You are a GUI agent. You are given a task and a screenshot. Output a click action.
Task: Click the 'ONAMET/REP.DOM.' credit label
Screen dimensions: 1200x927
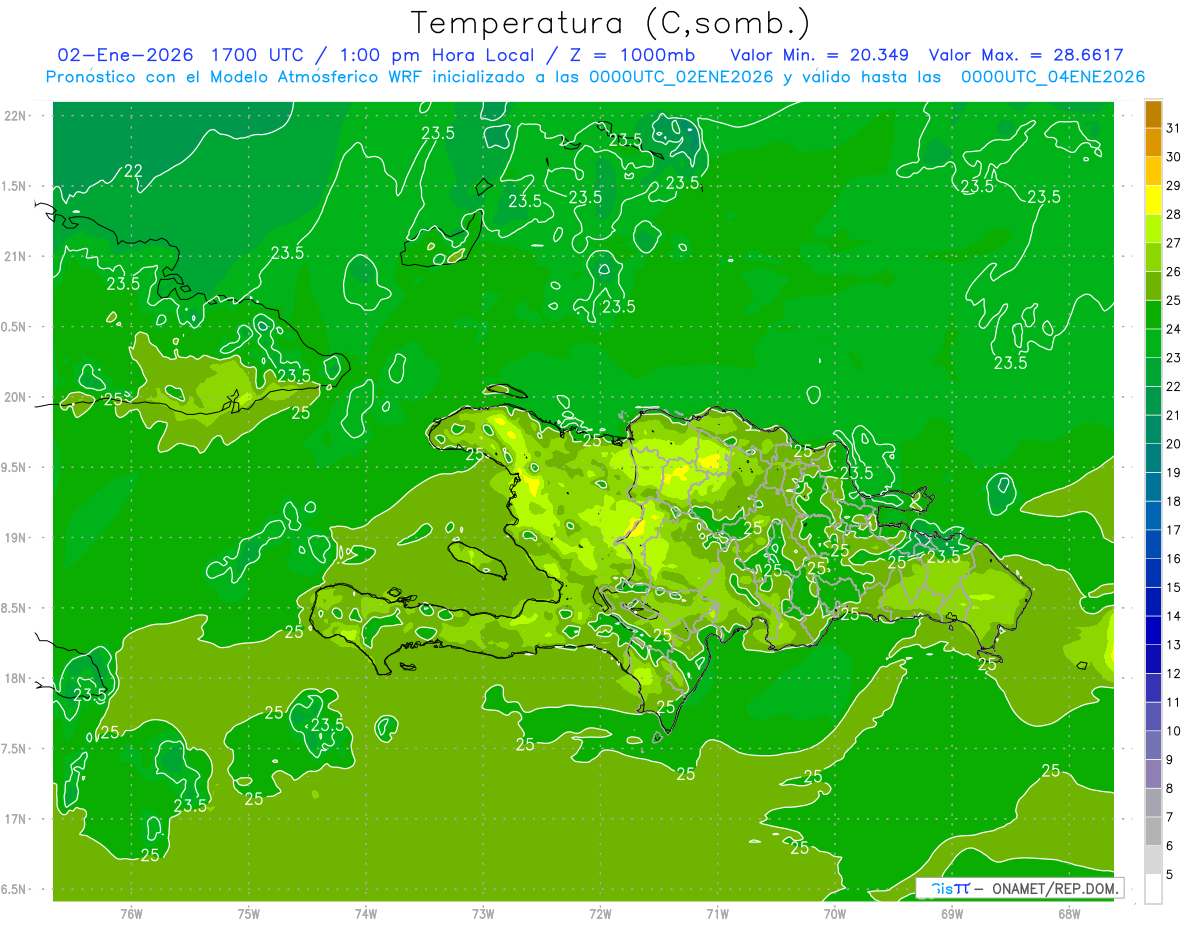click(x=1056, y=888)
